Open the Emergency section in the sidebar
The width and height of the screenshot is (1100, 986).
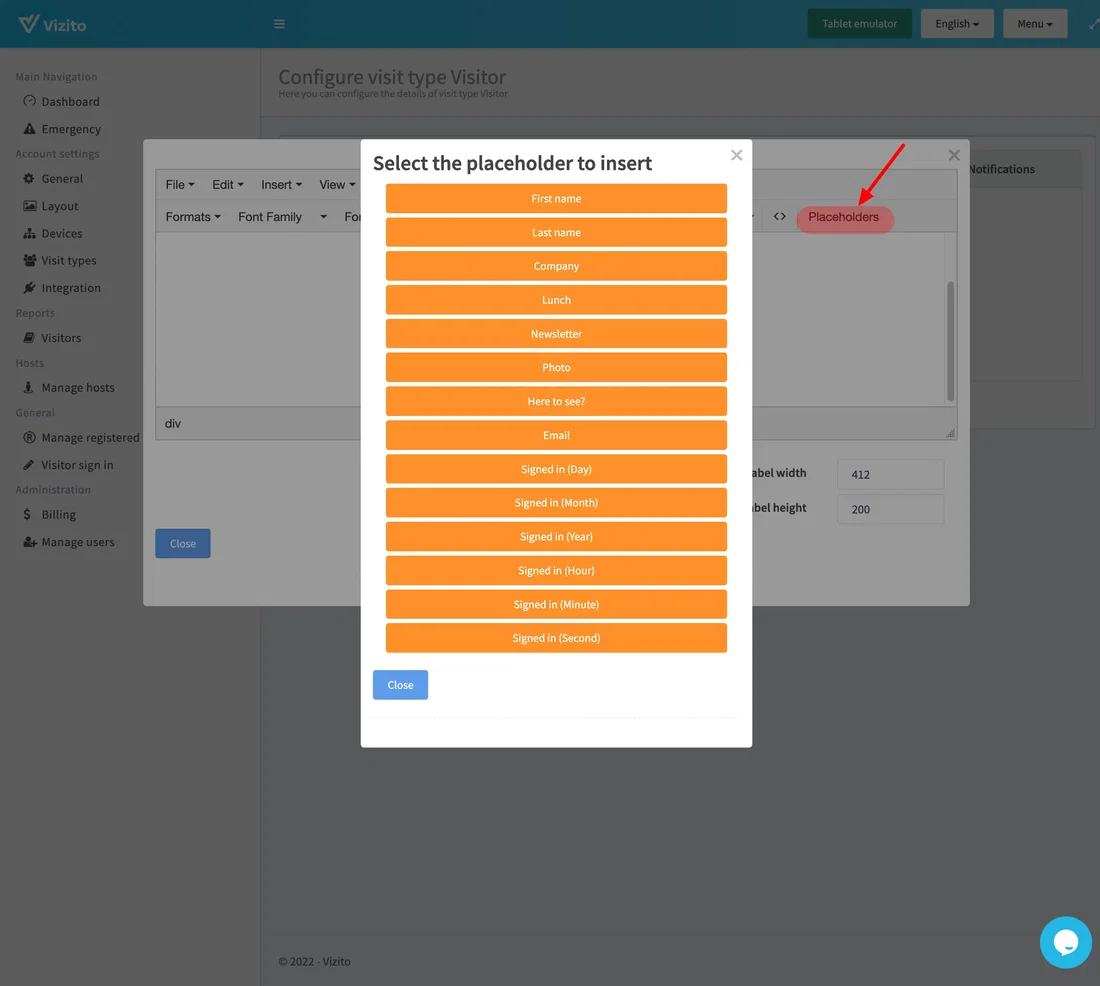[x=70, y=128]
